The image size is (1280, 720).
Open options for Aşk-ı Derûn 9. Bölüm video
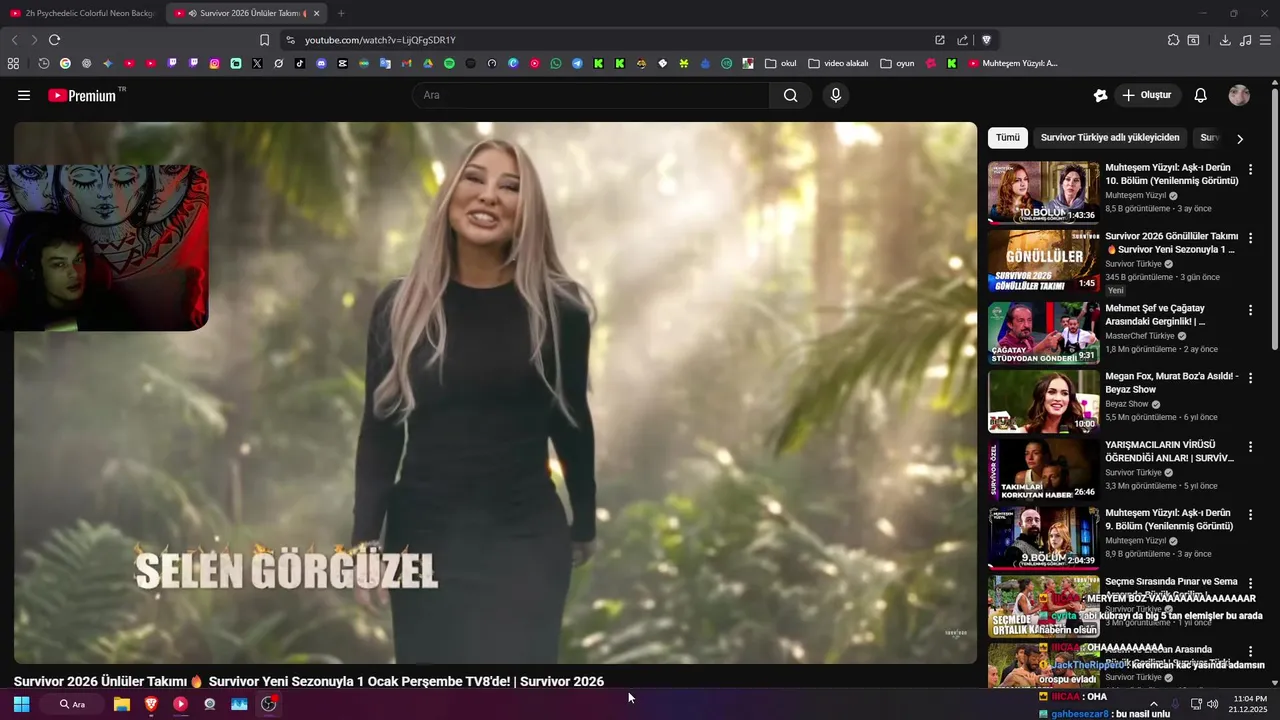1250,515
